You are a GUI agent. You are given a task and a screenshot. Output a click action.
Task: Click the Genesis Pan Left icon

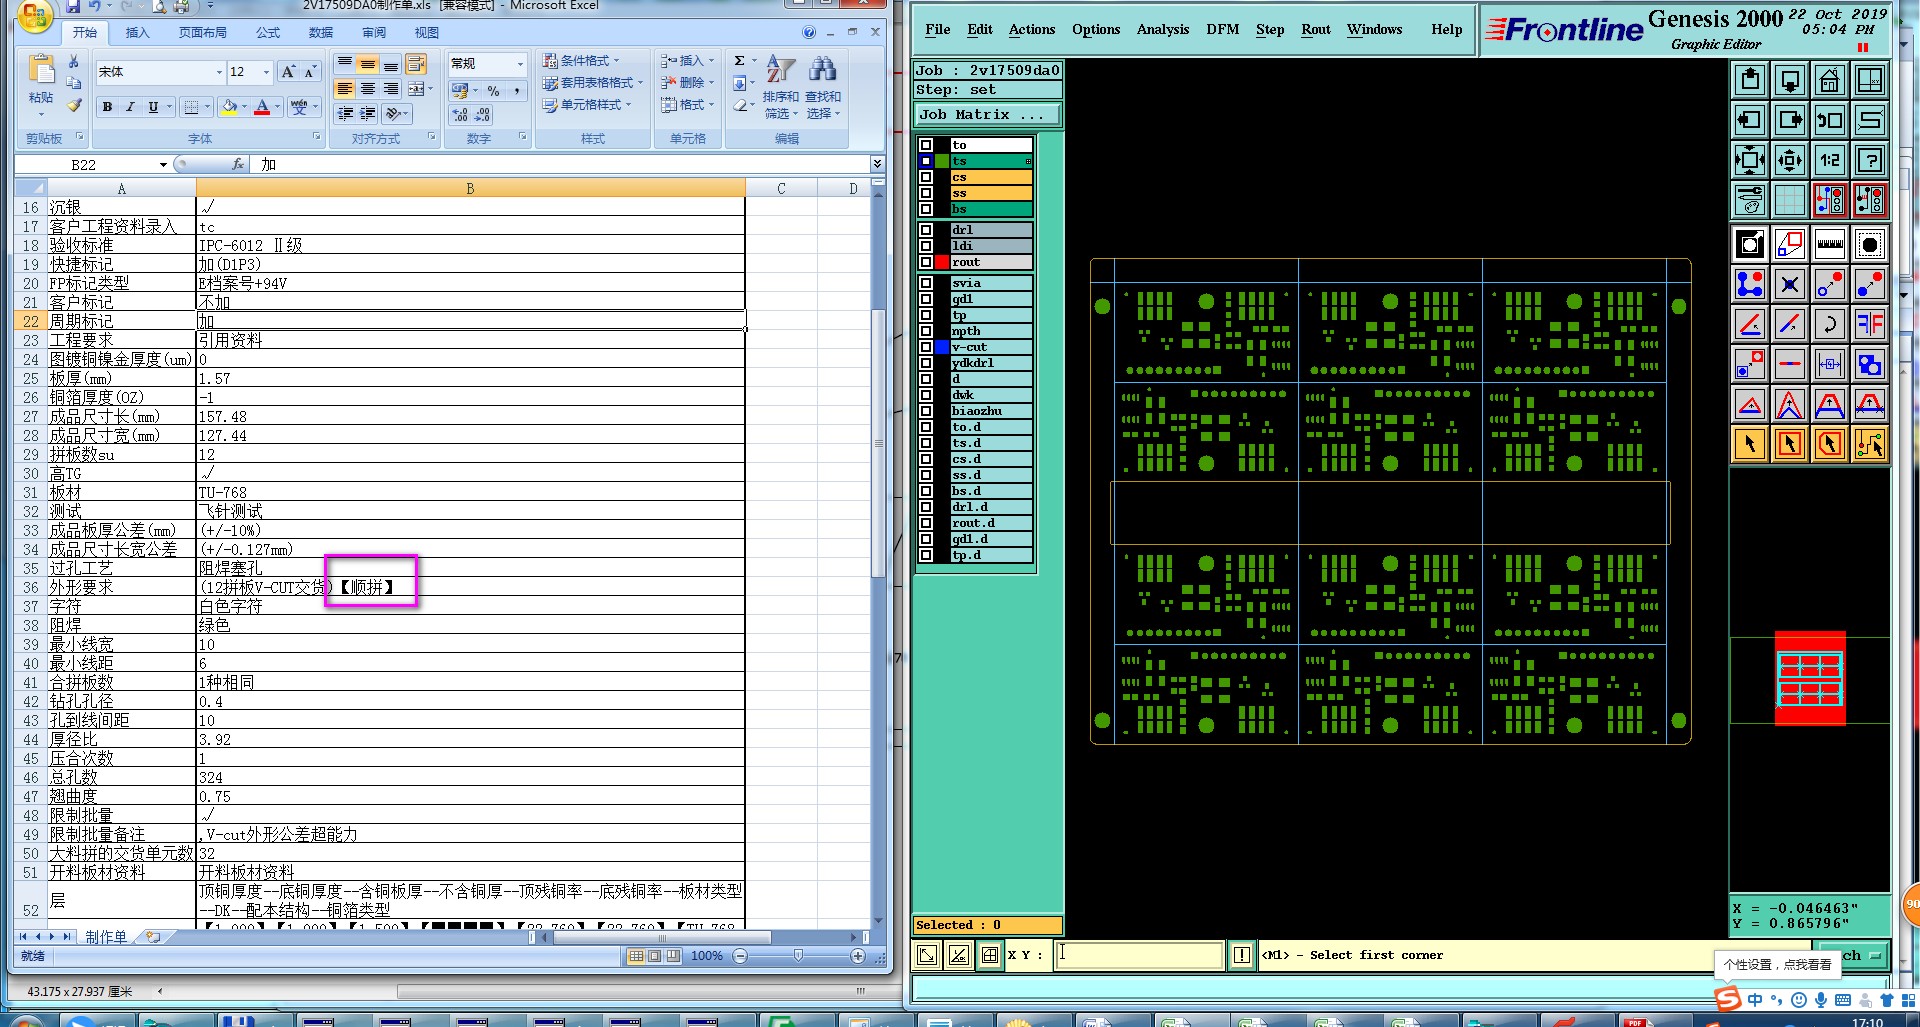pyautogui.click(x=1750, y=120)
